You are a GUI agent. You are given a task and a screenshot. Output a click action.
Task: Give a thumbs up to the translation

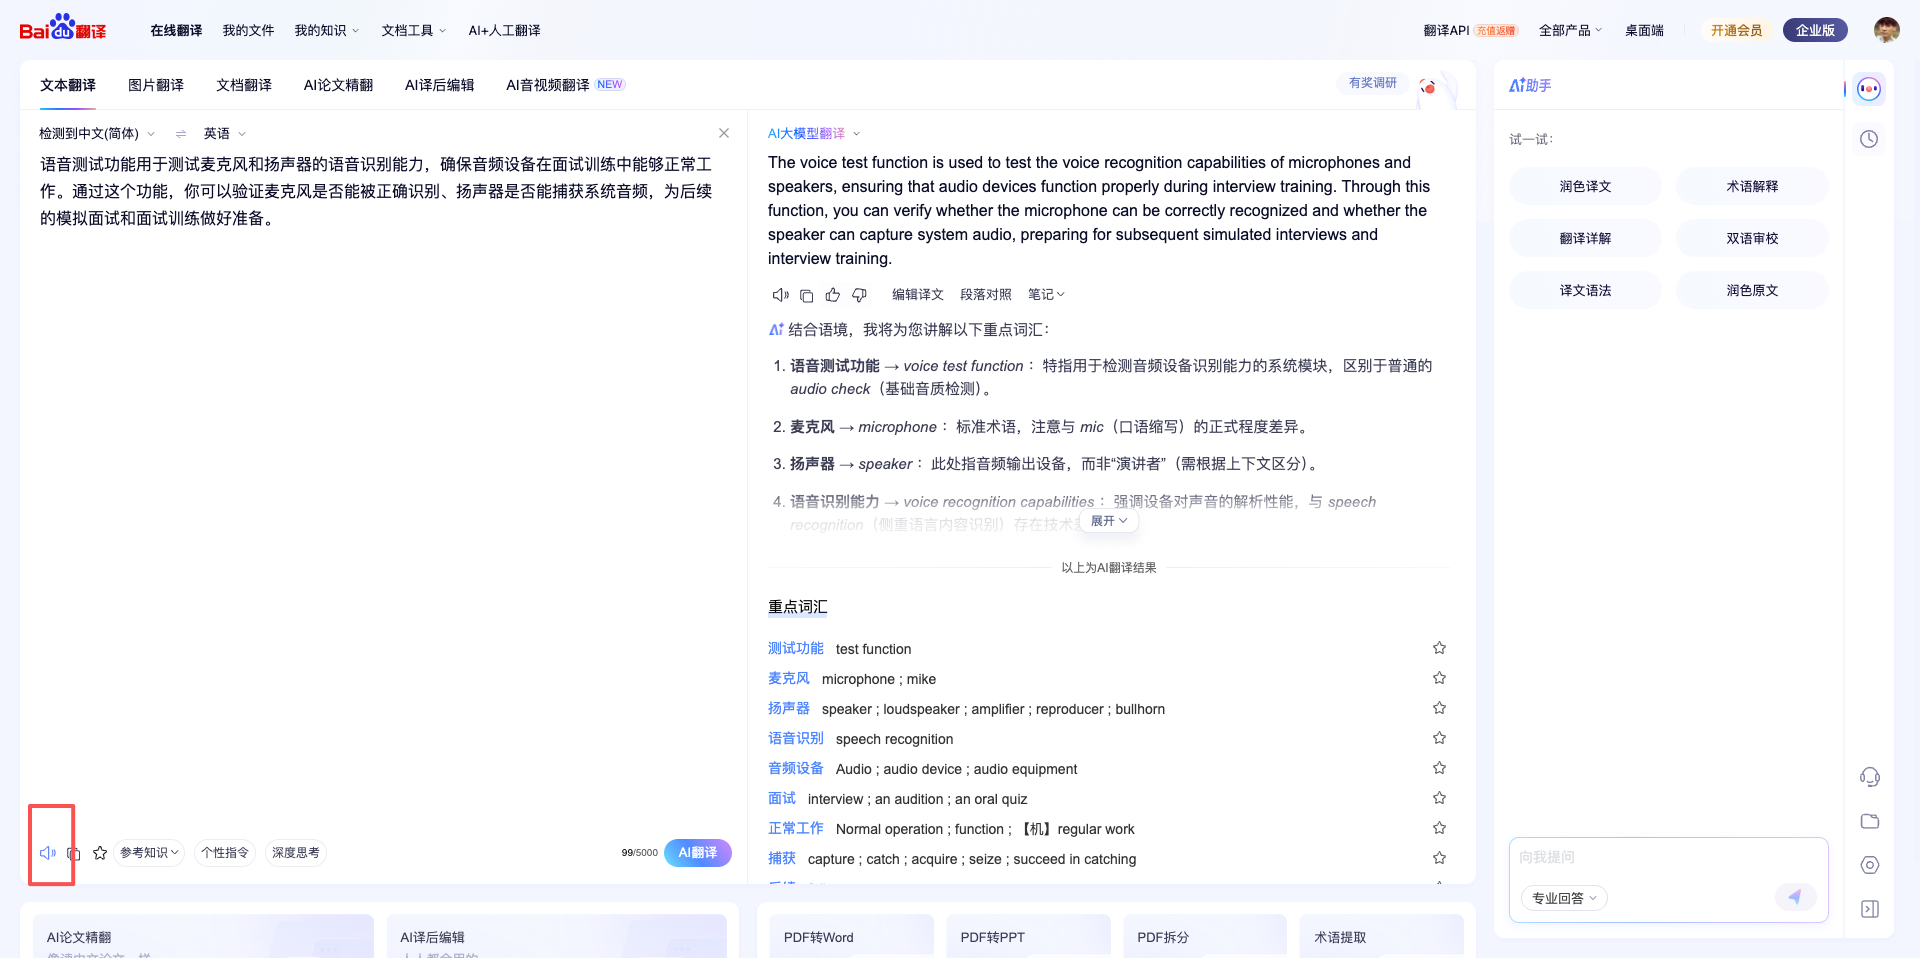pos(833,294)
